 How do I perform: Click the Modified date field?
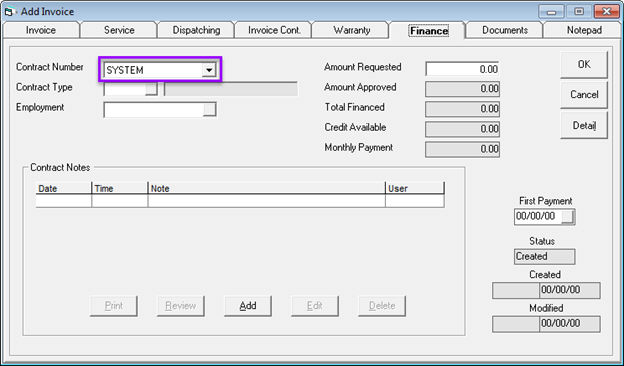[x=570, y=324]
